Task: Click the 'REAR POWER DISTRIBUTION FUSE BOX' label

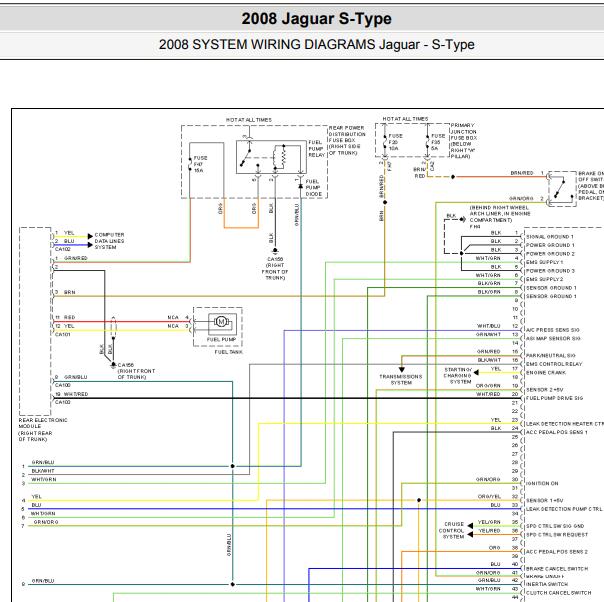Action: (x=347, y=140)
